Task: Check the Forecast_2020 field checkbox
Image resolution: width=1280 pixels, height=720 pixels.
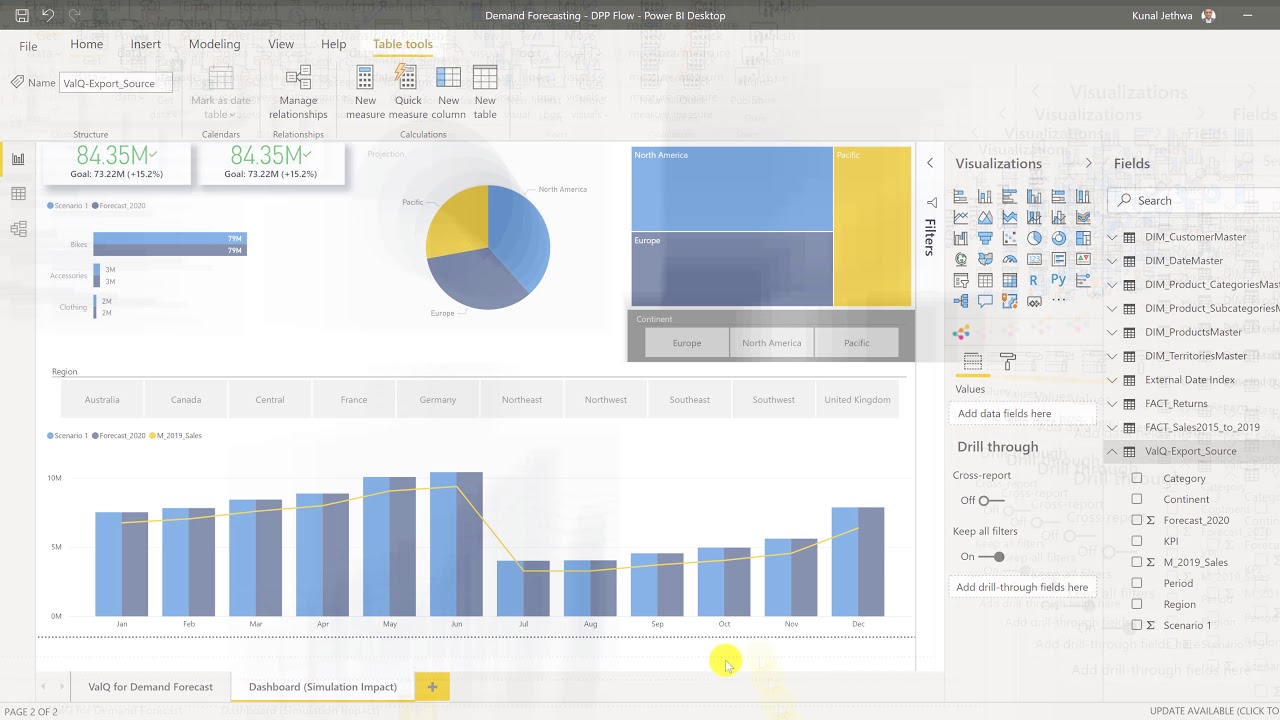Action: [1137, 520]
